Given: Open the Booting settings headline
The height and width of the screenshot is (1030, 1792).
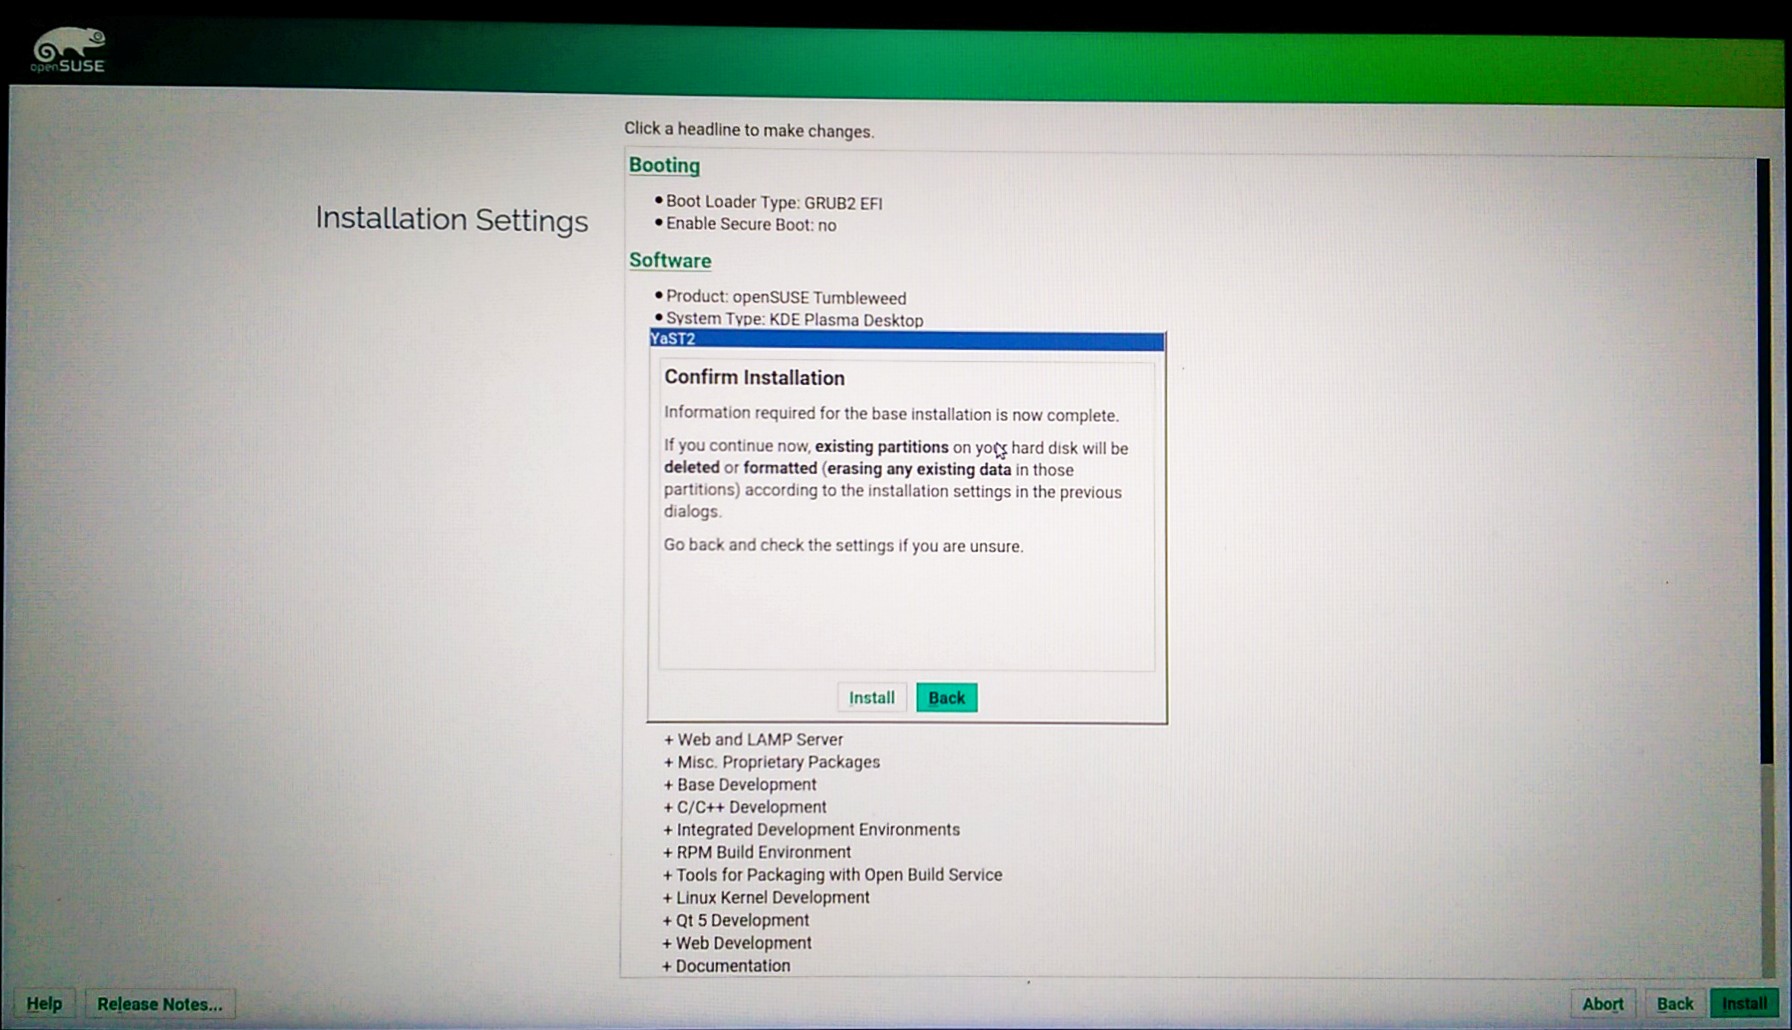Looking at the screenshot, I should coord(664,165).
